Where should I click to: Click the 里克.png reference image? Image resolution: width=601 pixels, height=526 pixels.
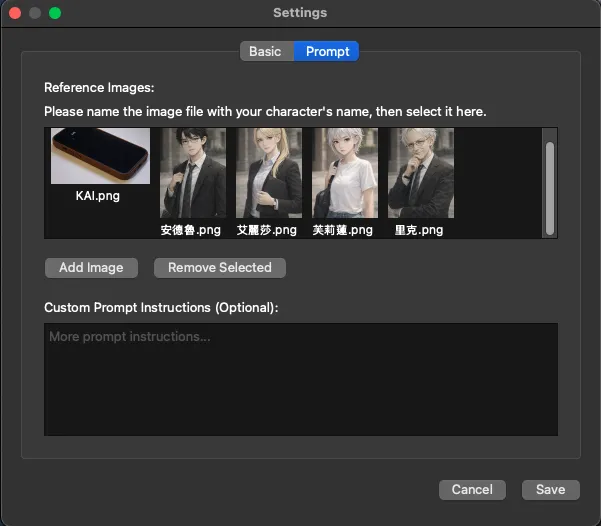420,172
